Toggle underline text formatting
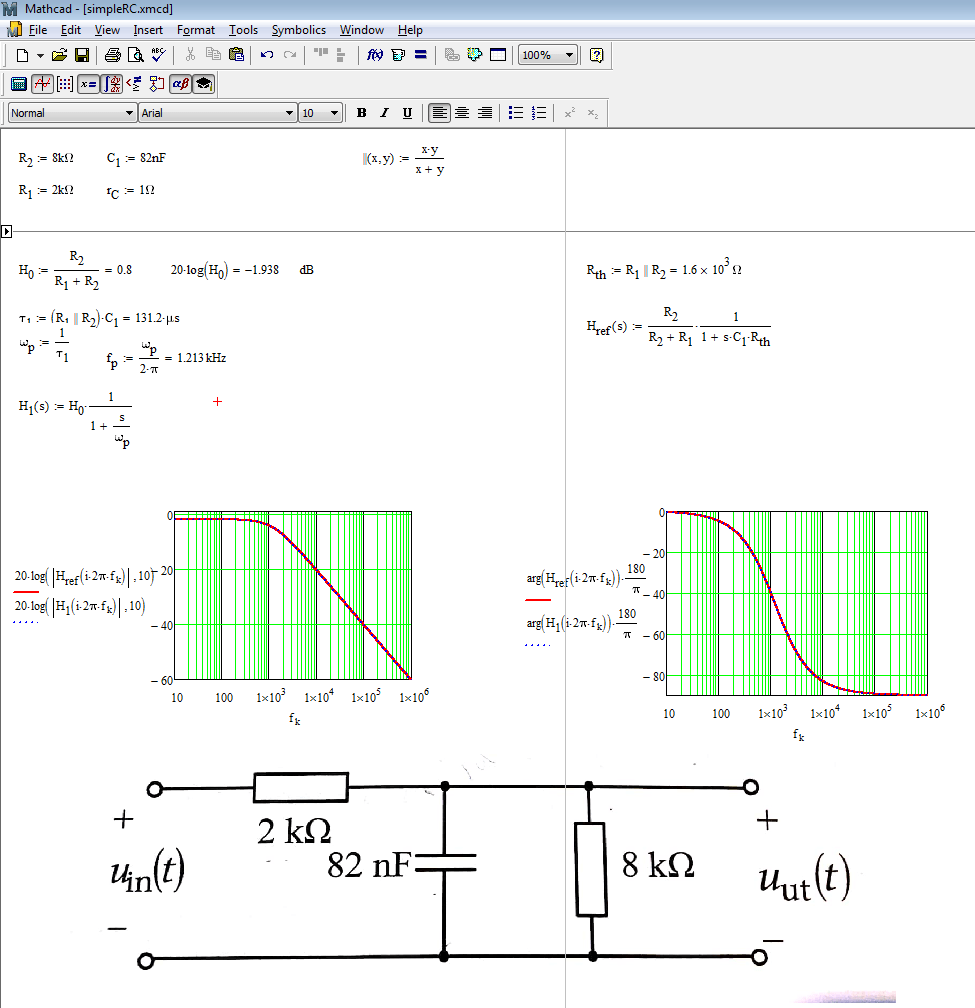Viewport: 975px width, 1008px height. [407, 112]
